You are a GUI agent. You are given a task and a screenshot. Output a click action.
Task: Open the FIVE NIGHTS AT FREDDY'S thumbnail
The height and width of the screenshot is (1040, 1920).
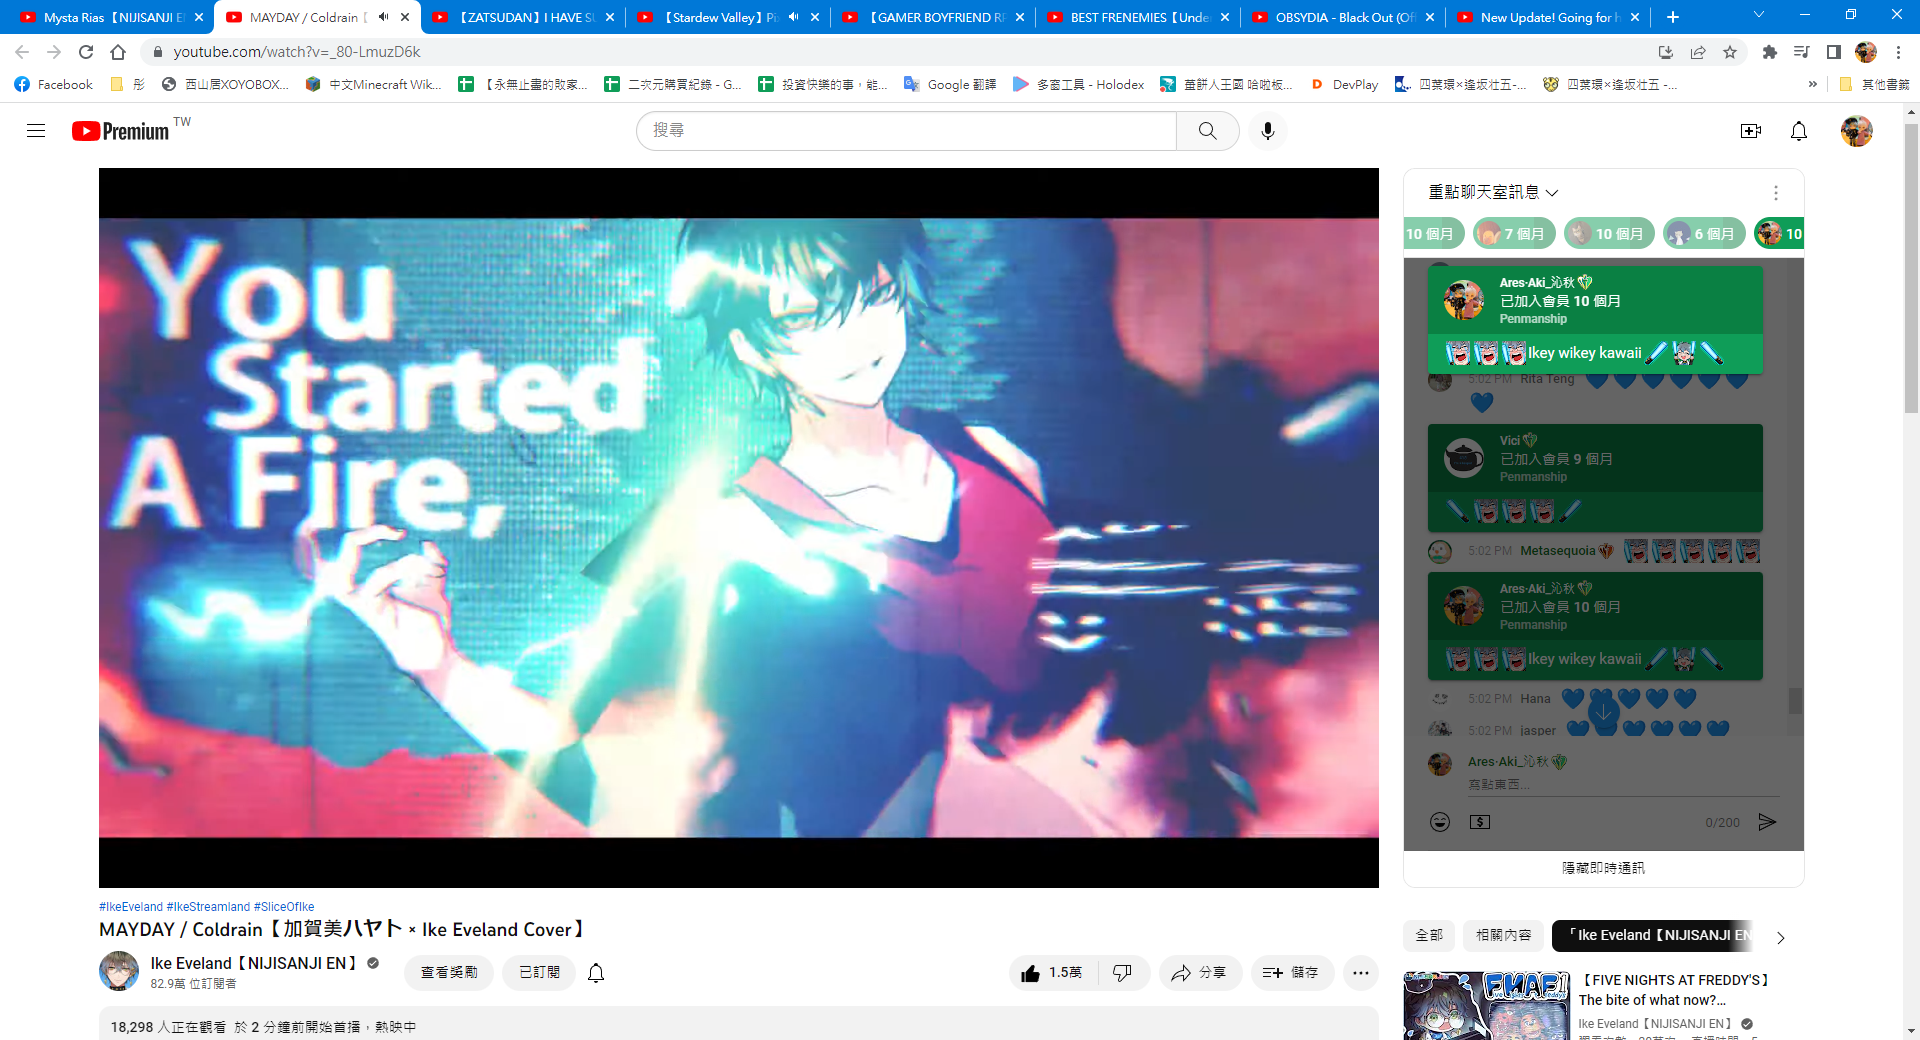(x=1486, y=1006)
